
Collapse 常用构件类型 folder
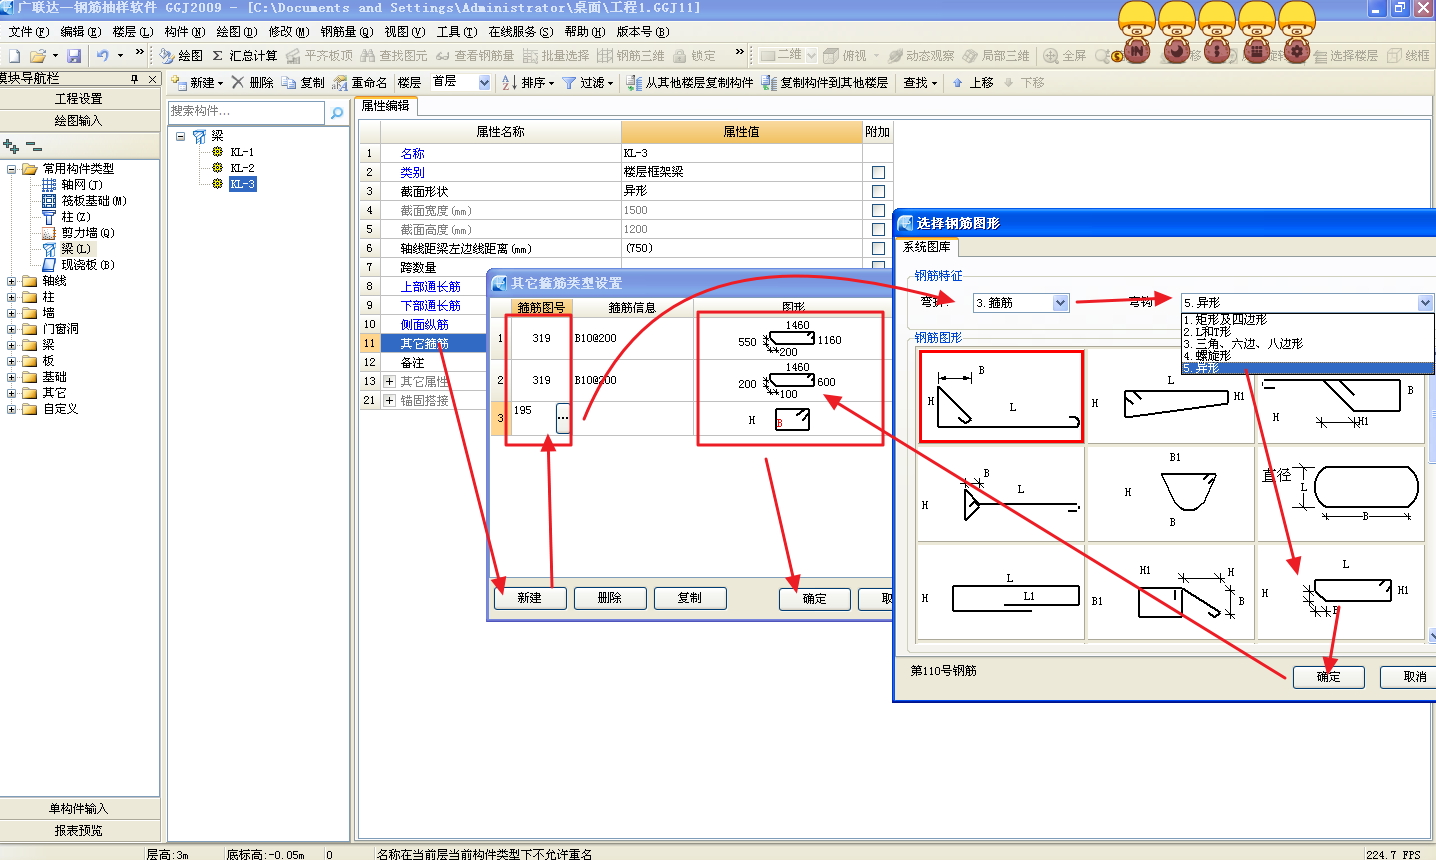(12, 169)
